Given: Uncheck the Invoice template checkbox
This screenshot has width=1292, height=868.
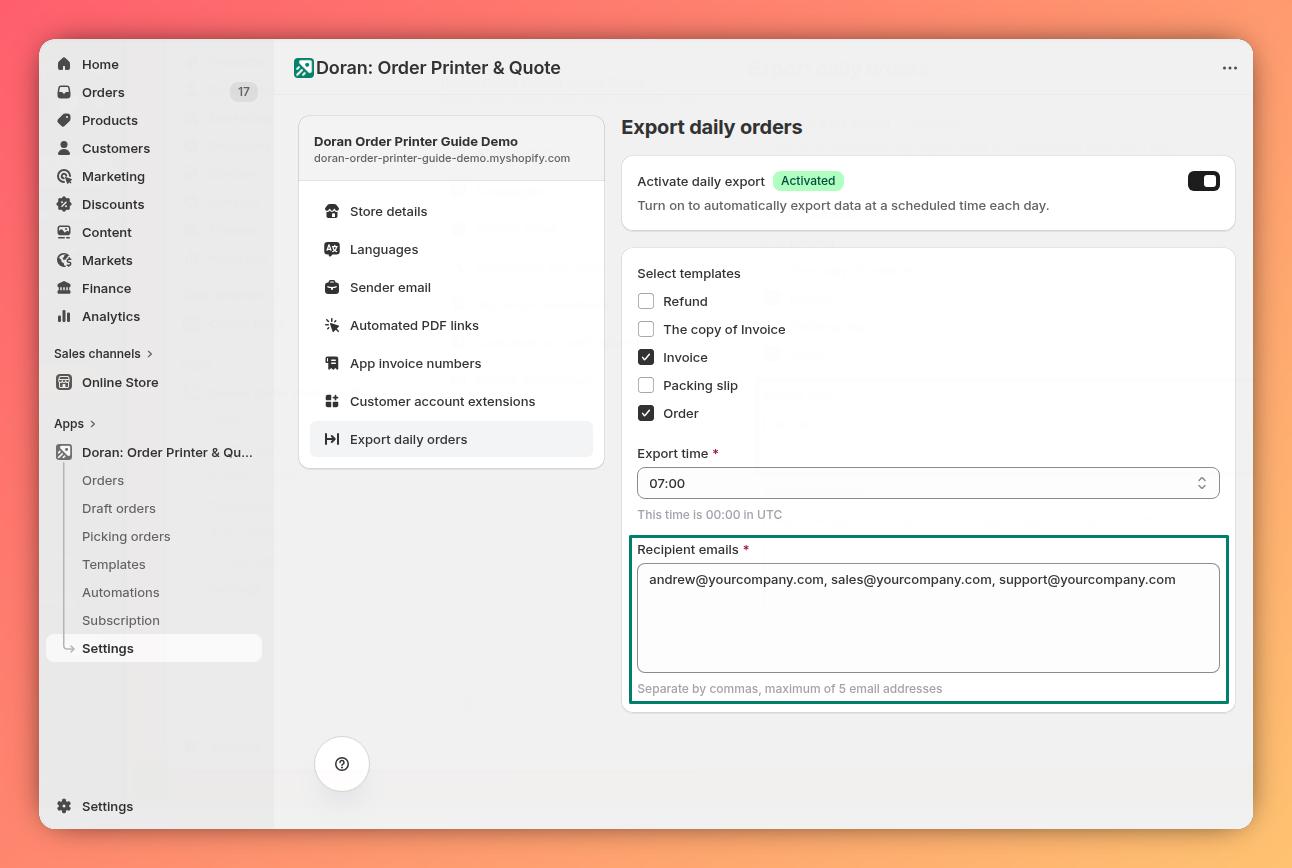Looking at the screenshot, I should click(x=646, y=357).
